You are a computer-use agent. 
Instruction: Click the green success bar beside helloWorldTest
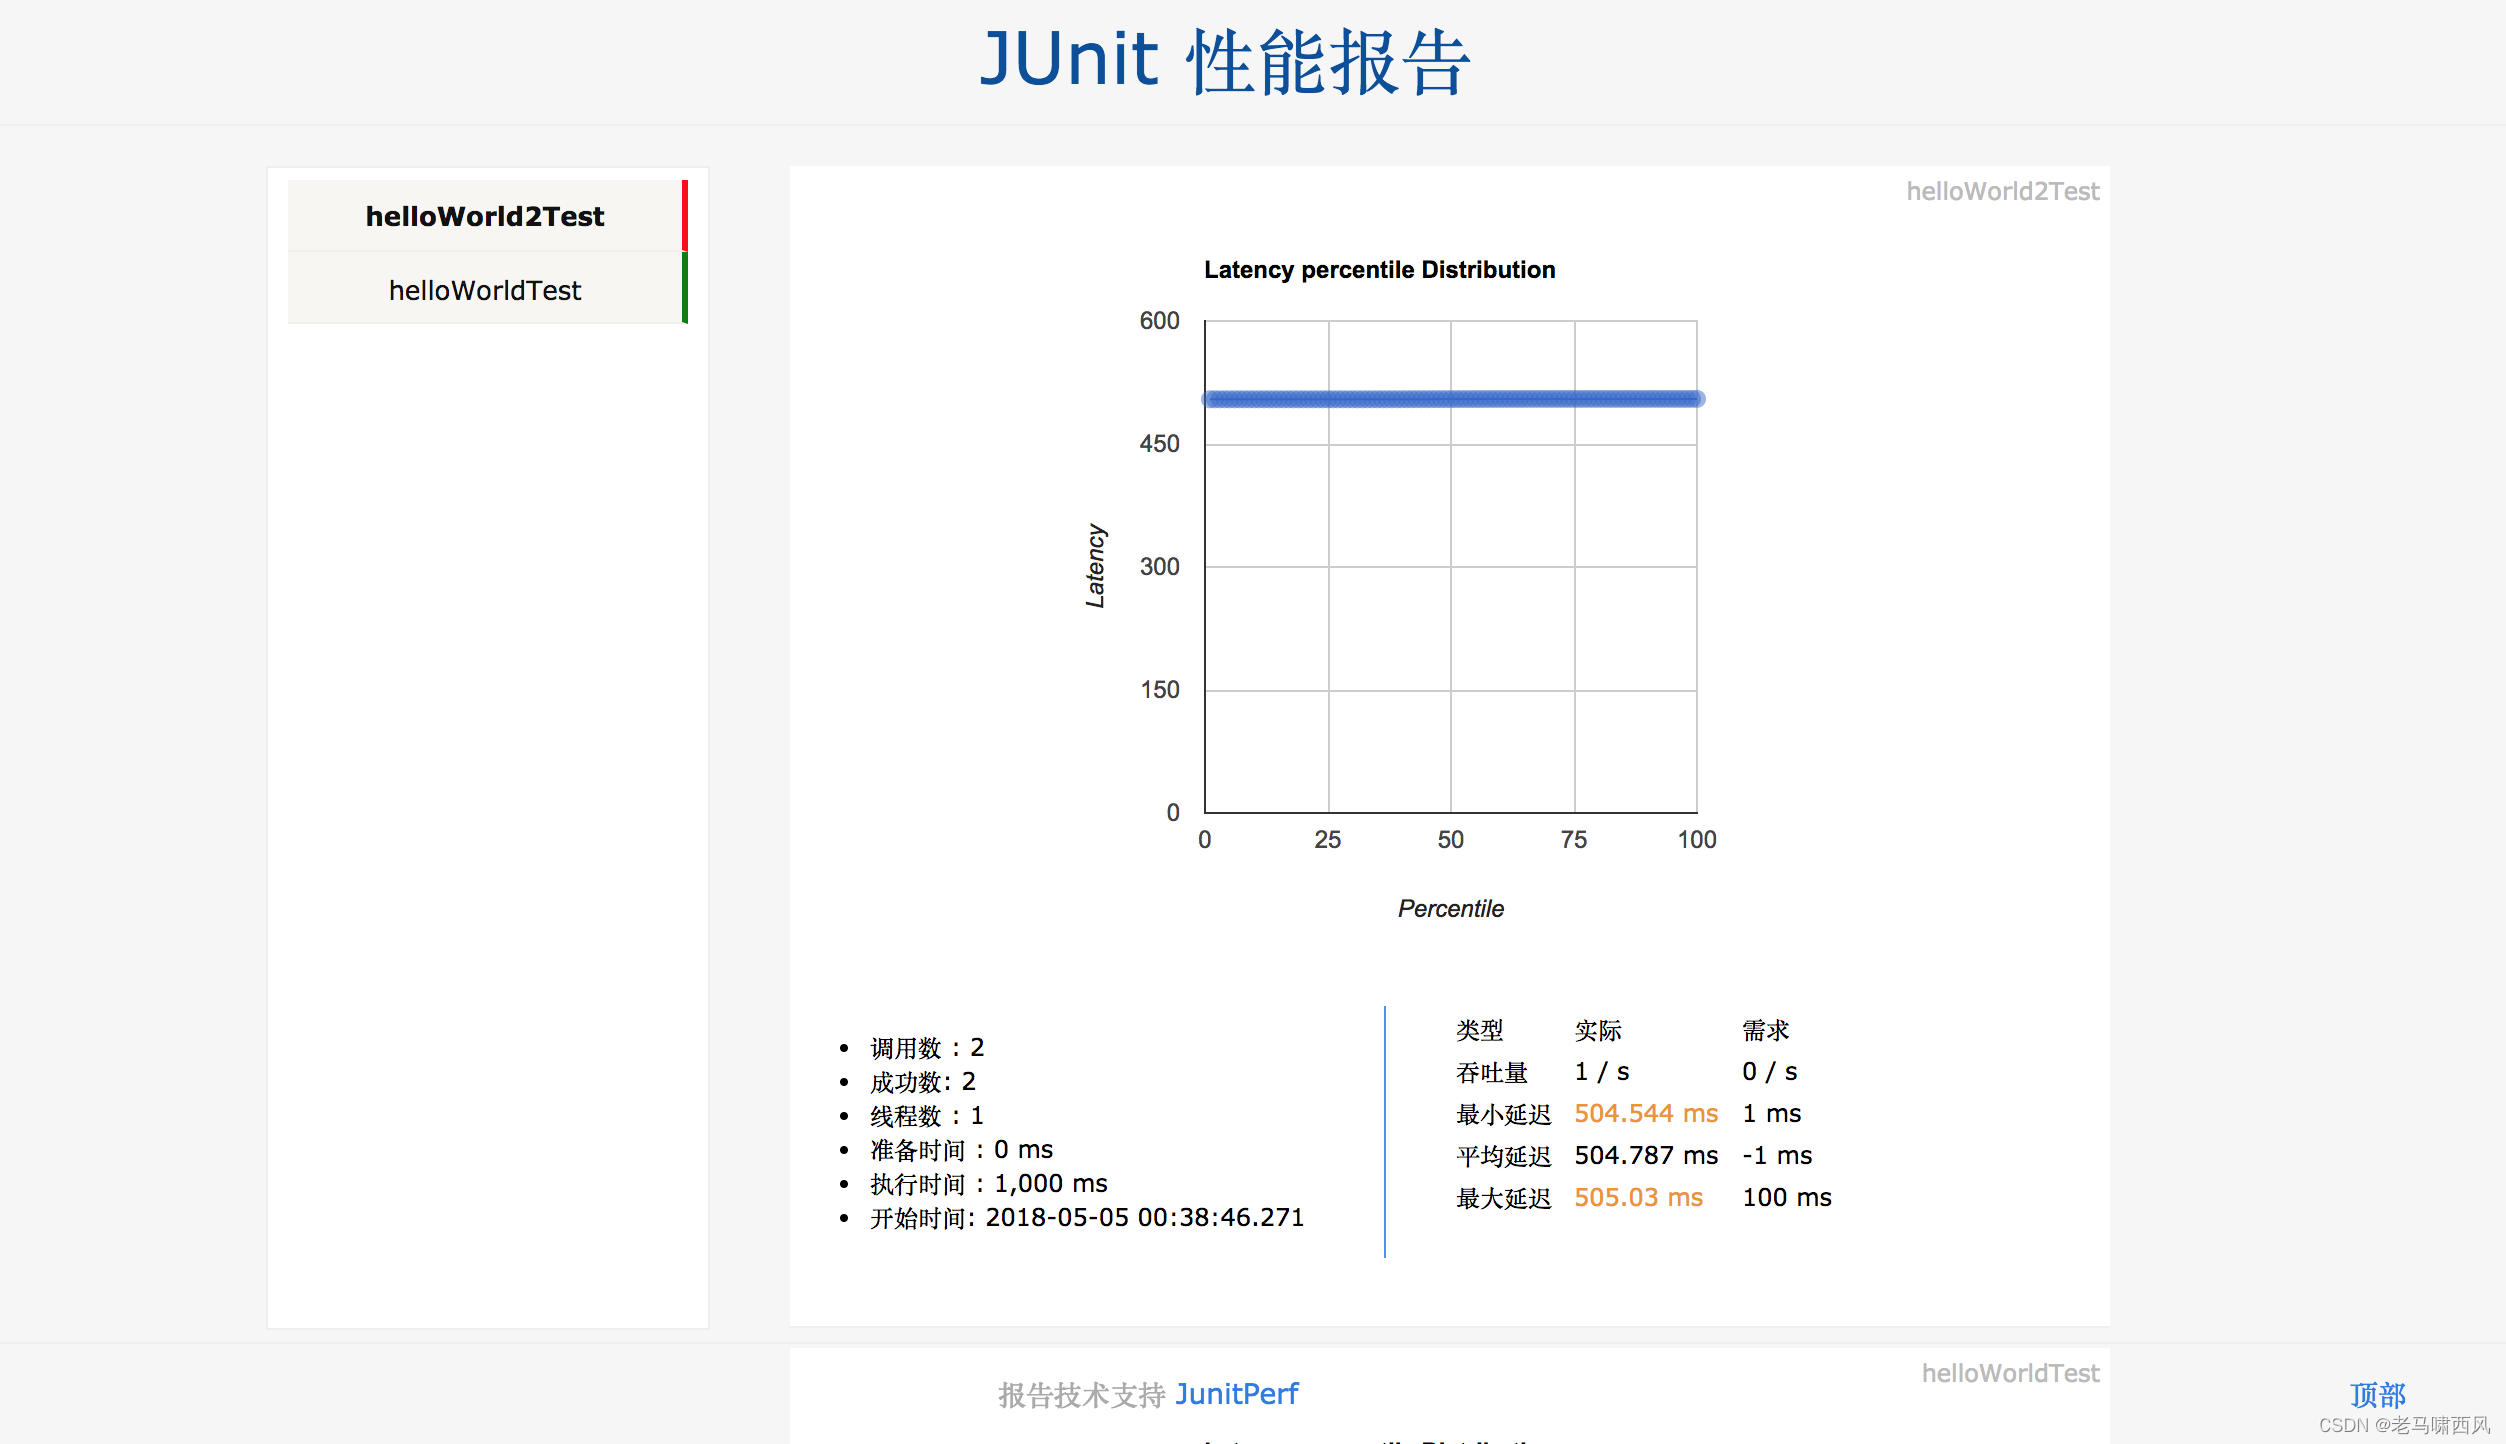click(x=686, y=289)
